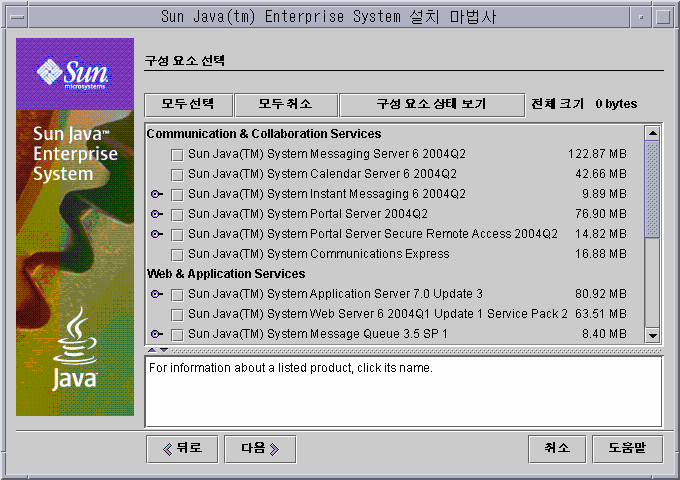Expand Application Server 7.0 Update 3 subcomponents
Viewport: 680px width, 480px height.
(x=157, y=294)
